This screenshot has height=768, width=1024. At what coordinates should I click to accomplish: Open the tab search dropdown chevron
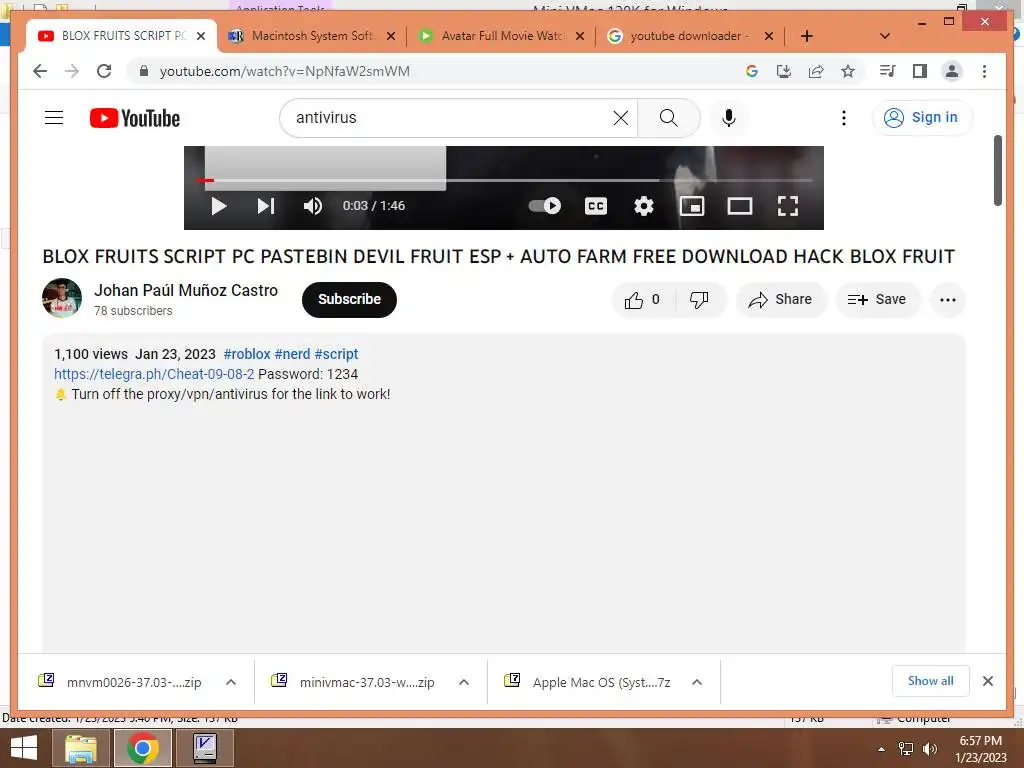click(885, 36)
